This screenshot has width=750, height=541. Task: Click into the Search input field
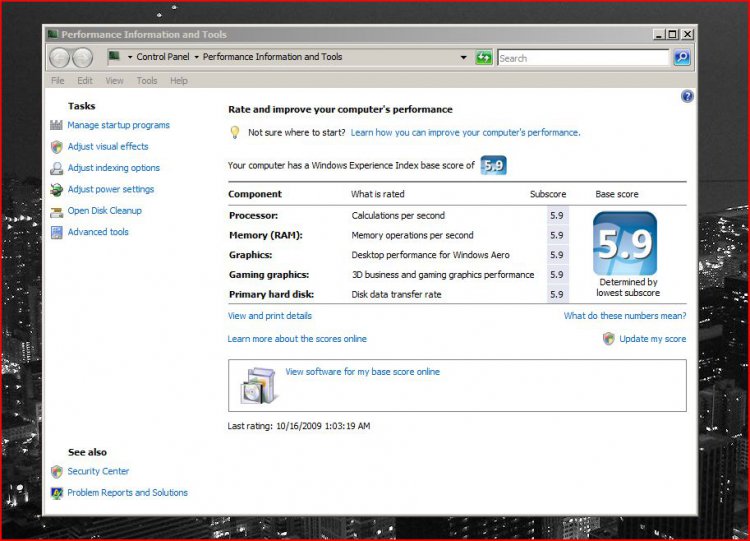[x=583, y=58]
